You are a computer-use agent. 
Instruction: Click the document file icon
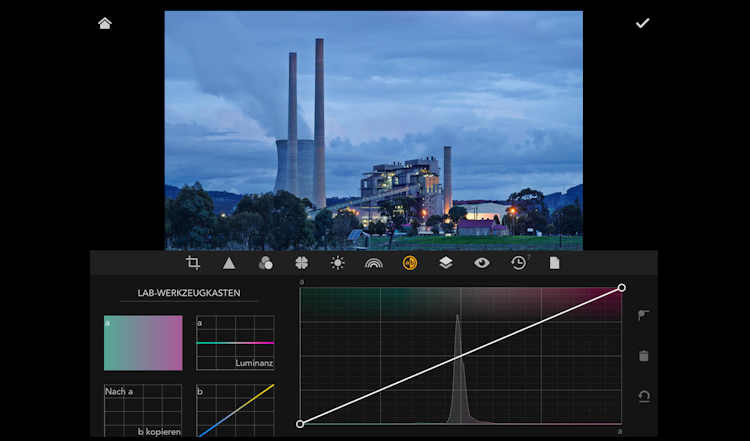(554, 263)
